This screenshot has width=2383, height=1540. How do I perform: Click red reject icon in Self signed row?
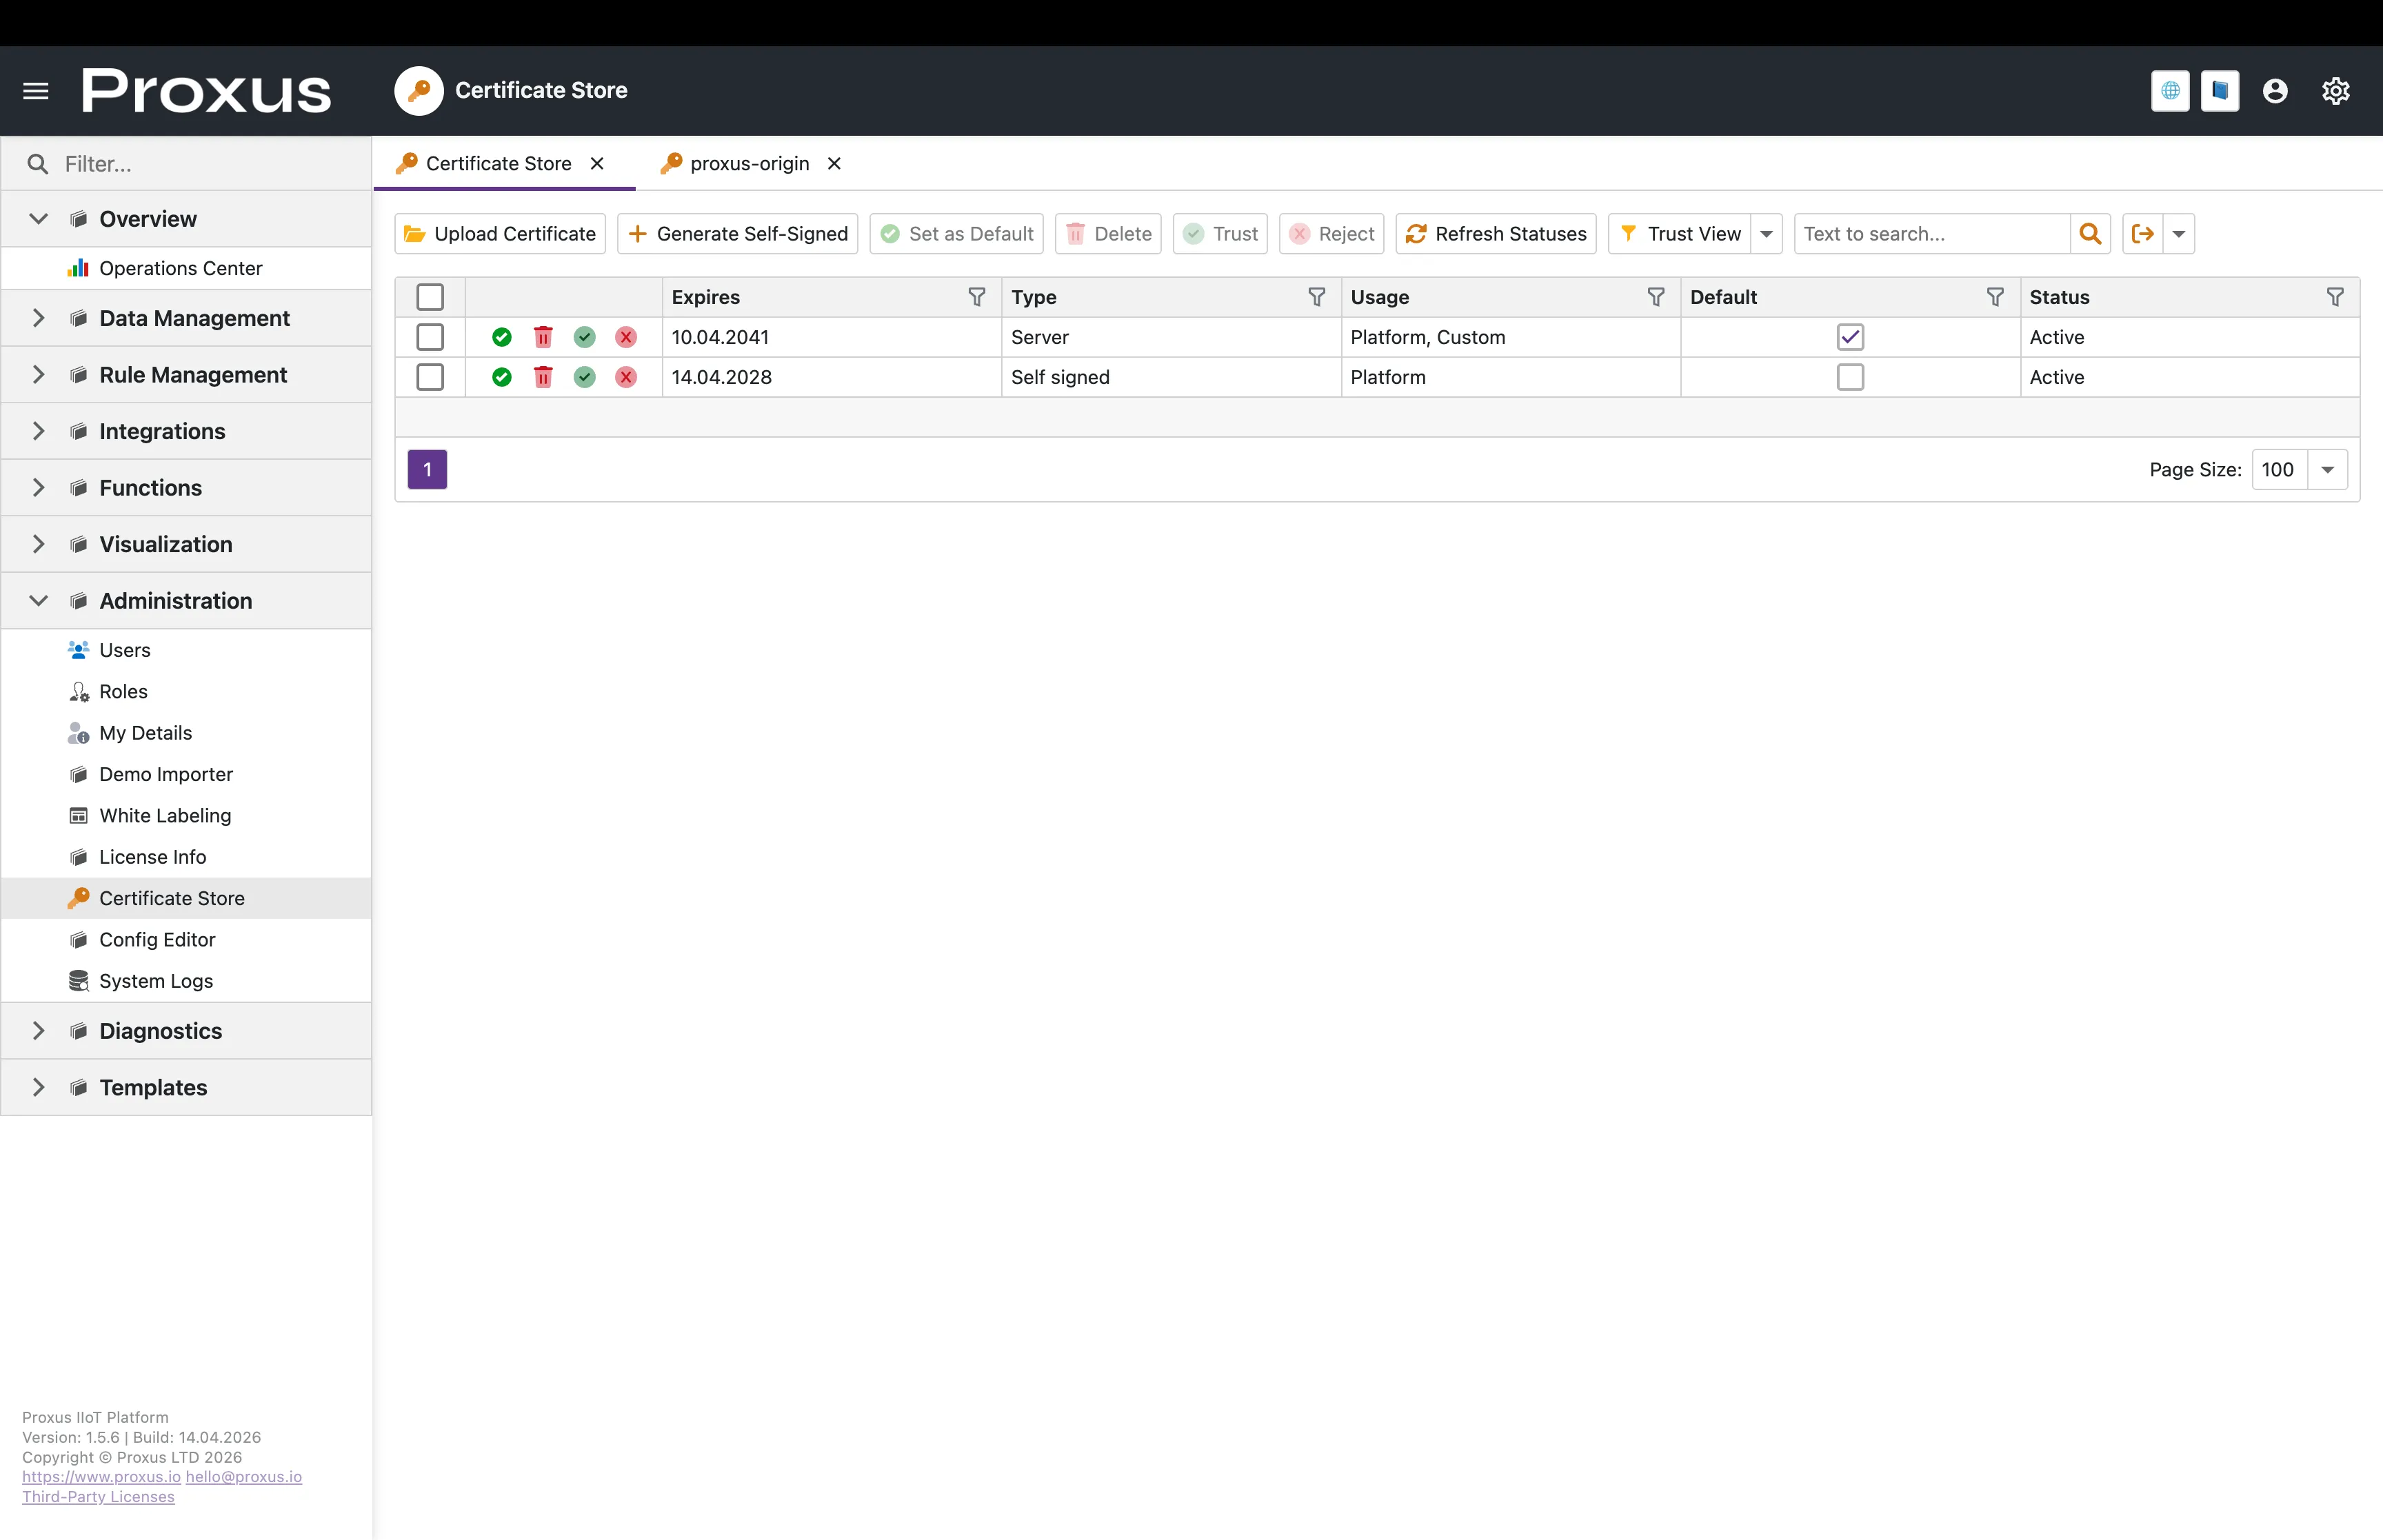click(x=626, y=377)
